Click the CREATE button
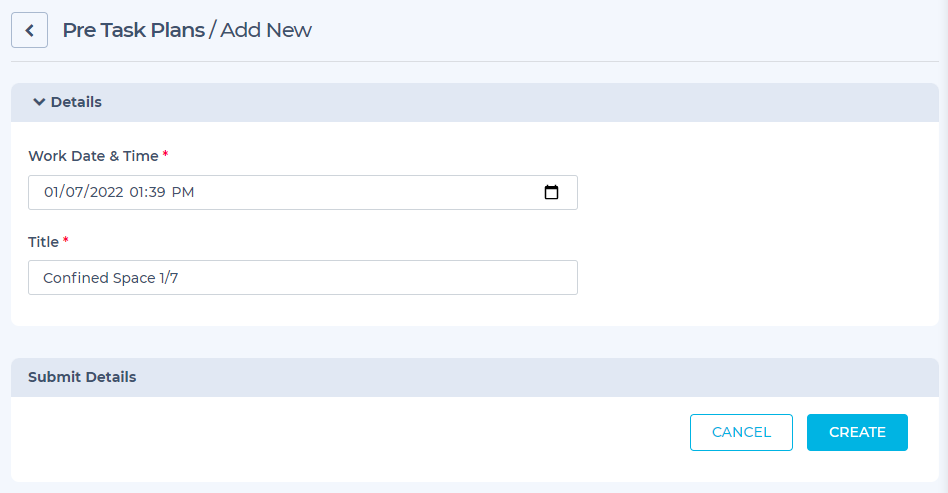This screenshot has width=948, height=493. [857, 433]
